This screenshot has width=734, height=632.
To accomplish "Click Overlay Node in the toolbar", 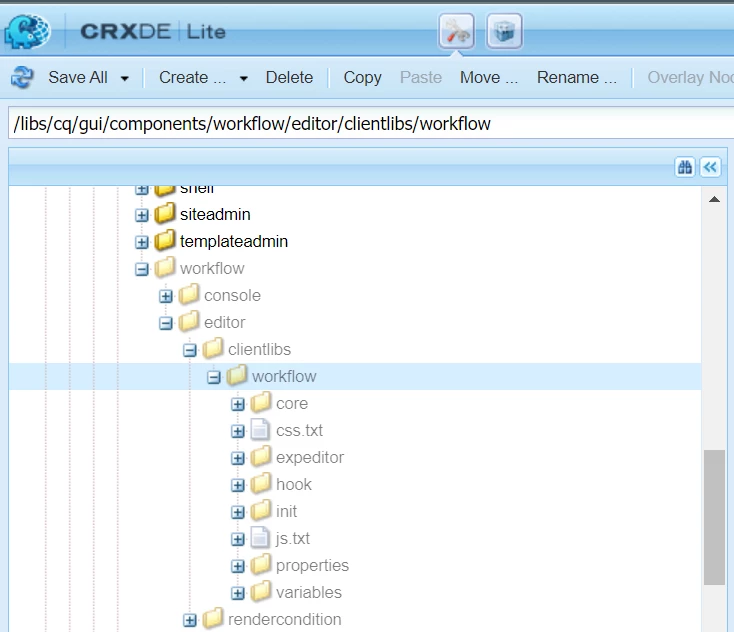I will click(690, 77).
